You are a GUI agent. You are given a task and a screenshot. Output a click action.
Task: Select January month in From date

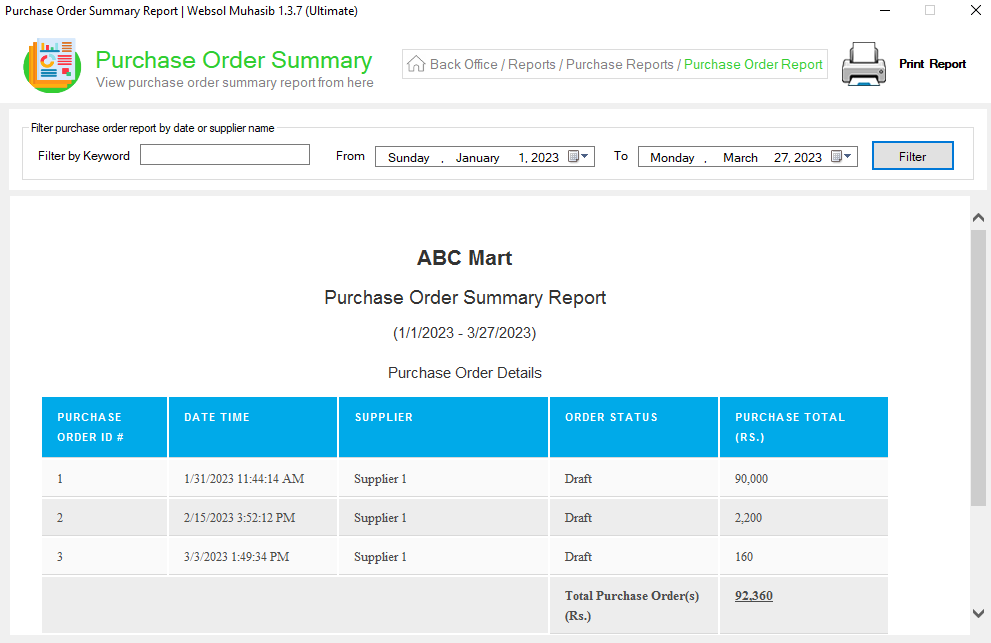(477, 157)
